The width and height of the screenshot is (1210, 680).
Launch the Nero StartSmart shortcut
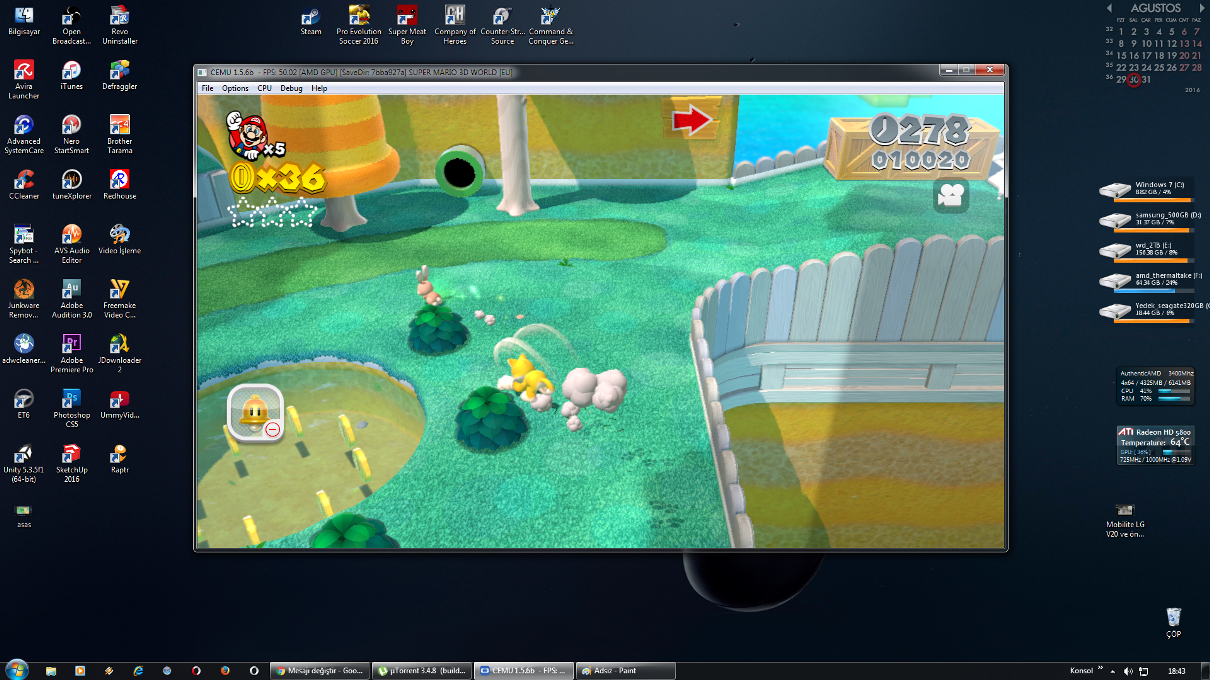72,135
